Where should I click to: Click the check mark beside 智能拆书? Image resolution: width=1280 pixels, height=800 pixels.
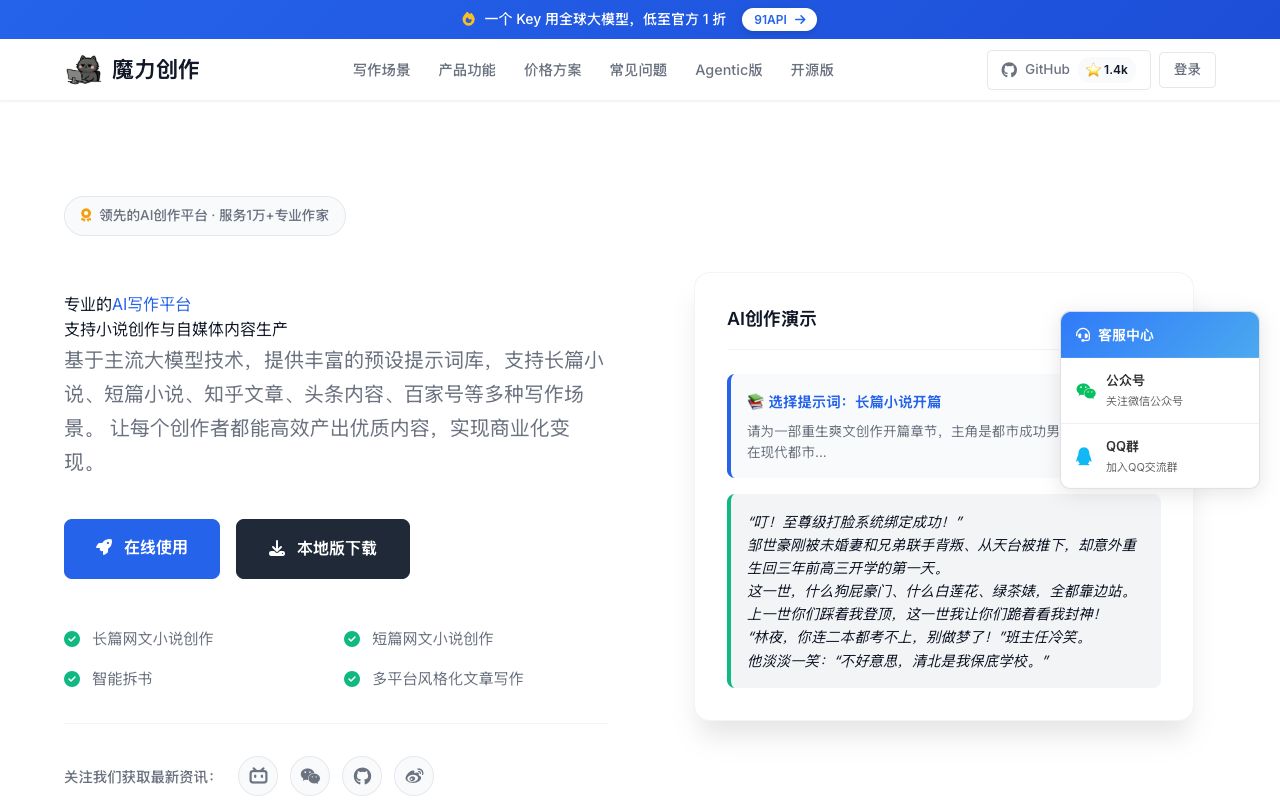(72, 679)
